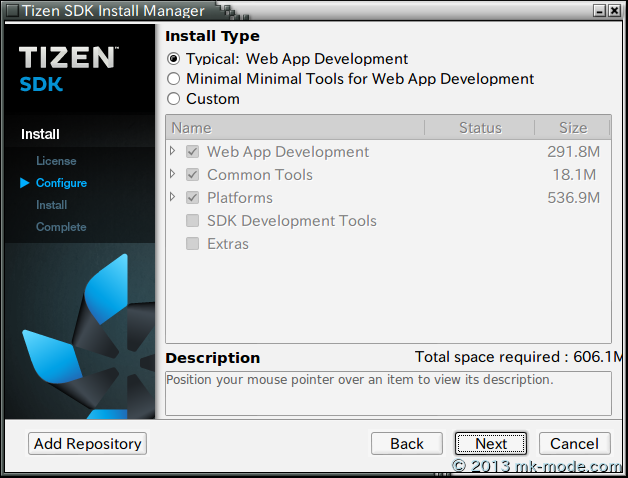
Task: Click inside the Description text box
Action: pos(388,394)
